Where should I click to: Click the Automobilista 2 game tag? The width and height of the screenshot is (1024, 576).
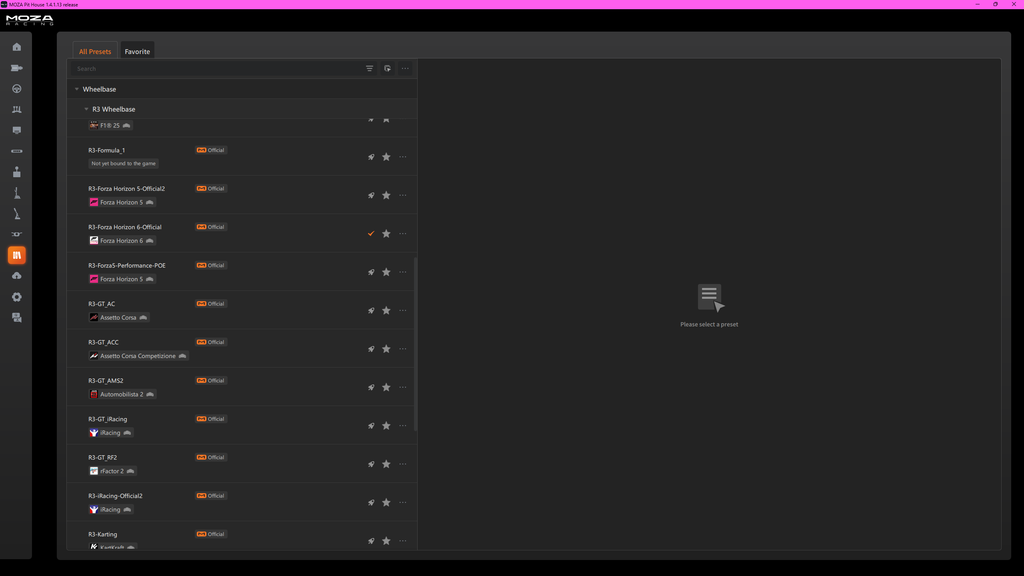click(x=122, y=394)
